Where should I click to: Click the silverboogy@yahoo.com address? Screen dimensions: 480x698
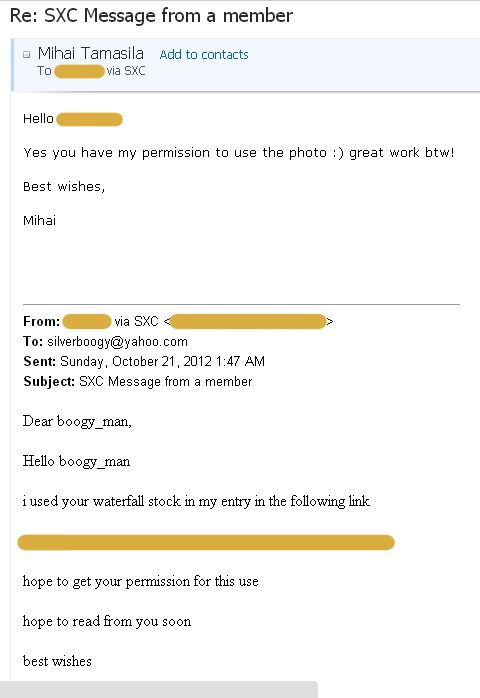pyautogui.click(x=117, y=342)
